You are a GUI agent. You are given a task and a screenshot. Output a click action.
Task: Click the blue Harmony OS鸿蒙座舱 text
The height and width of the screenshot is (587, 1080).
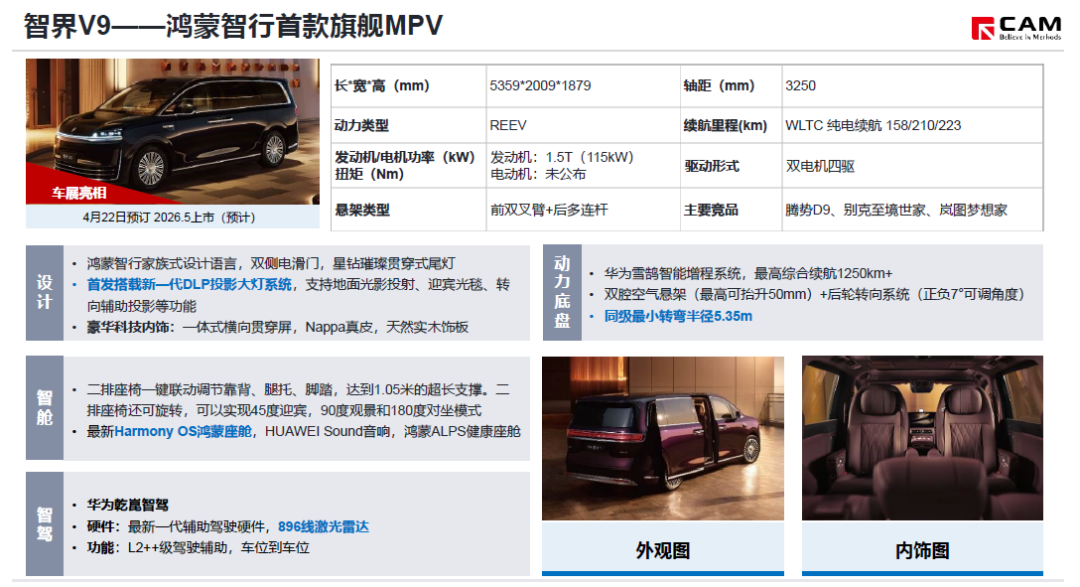click(x=183, y=431)
